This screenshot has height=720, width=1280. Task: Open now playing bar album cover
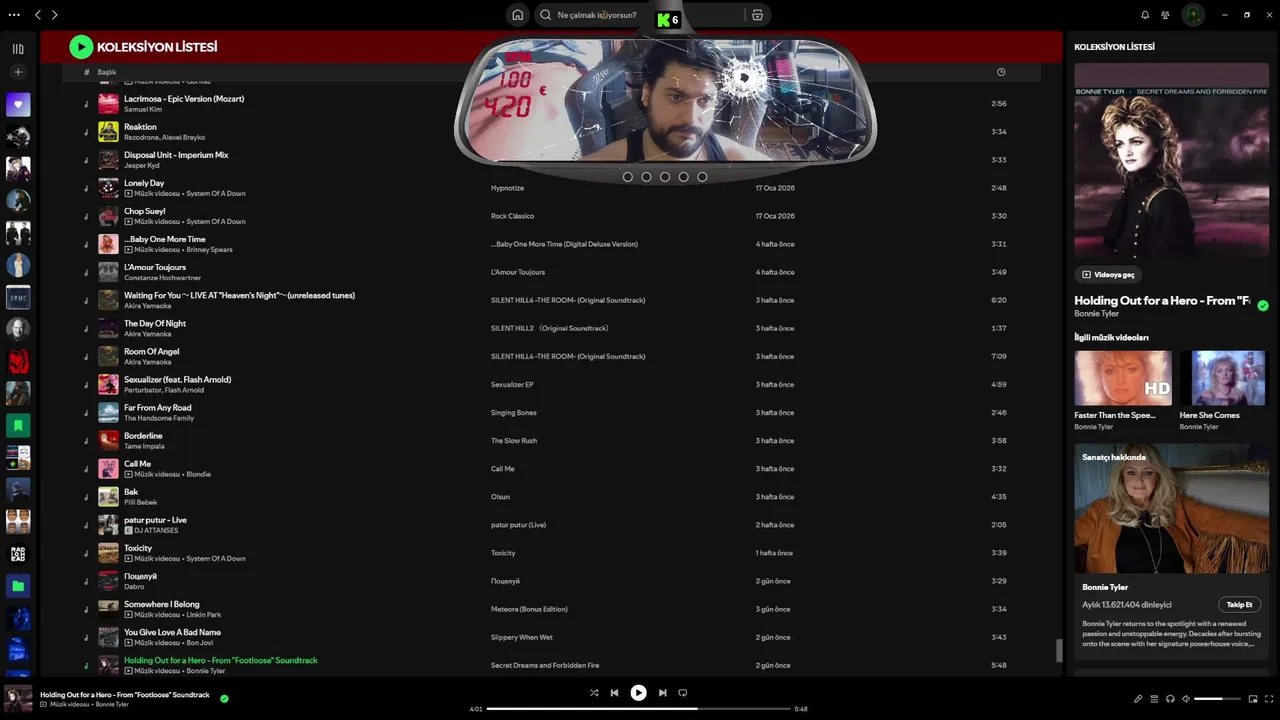tap(19, 698)
